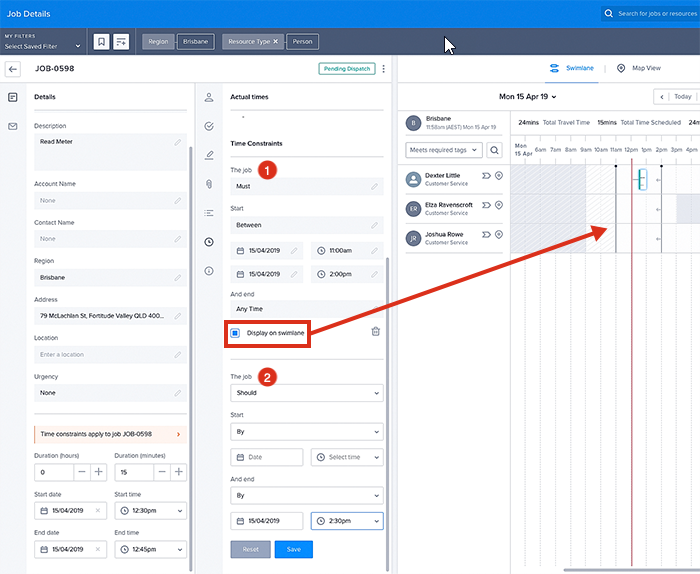Click the Region filter chip

158,42
